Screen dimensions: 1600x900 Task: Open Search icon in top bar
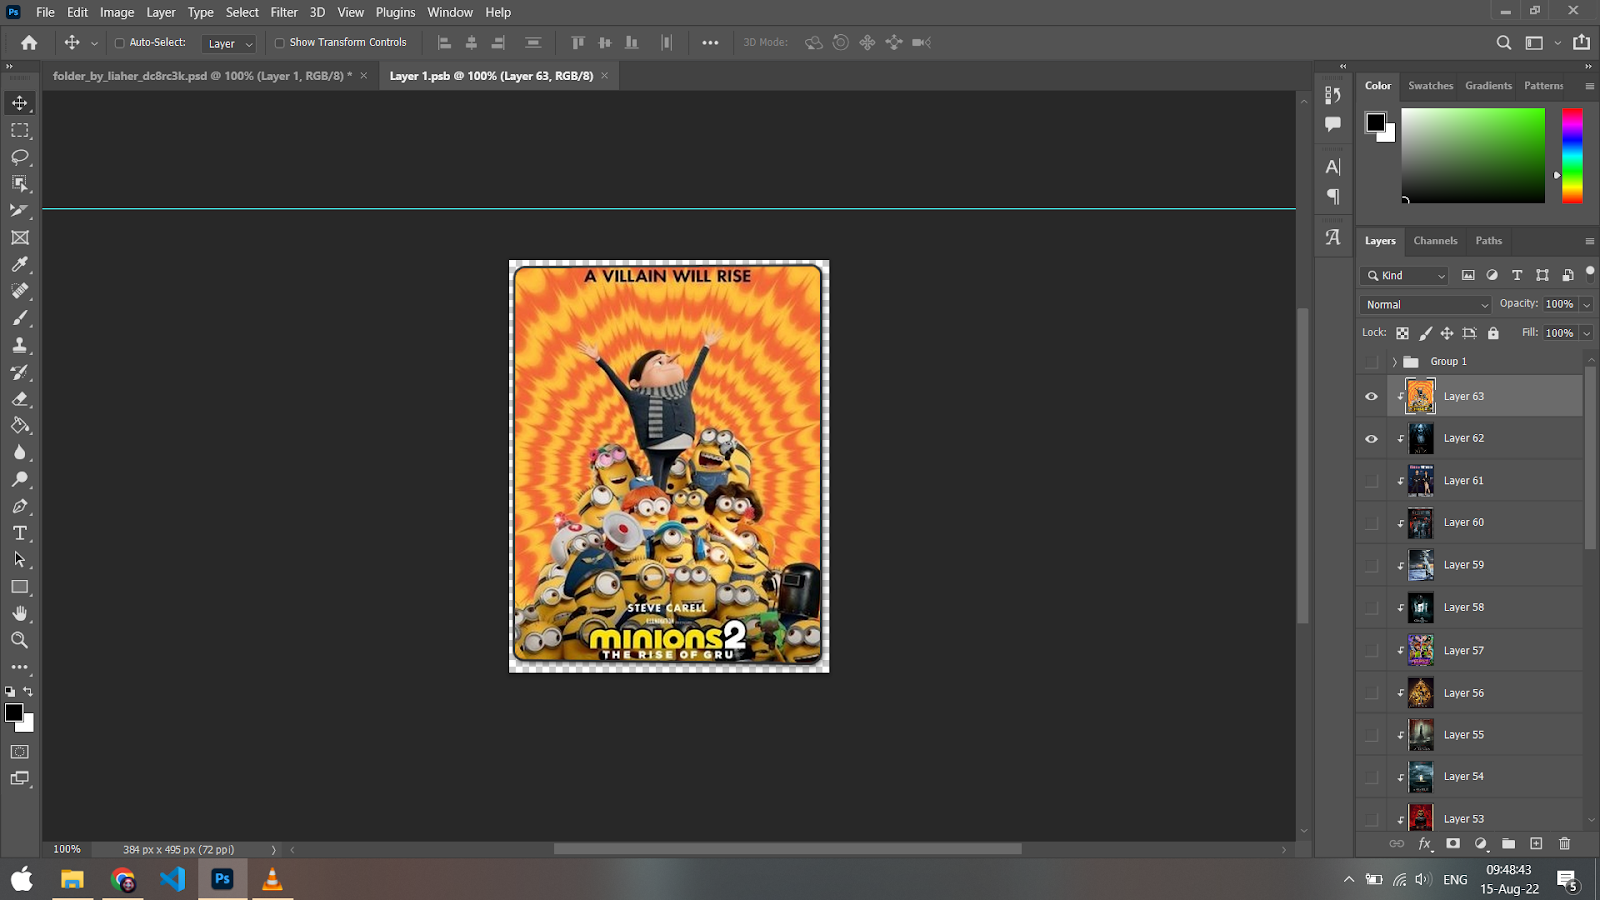pos(1503,43)
